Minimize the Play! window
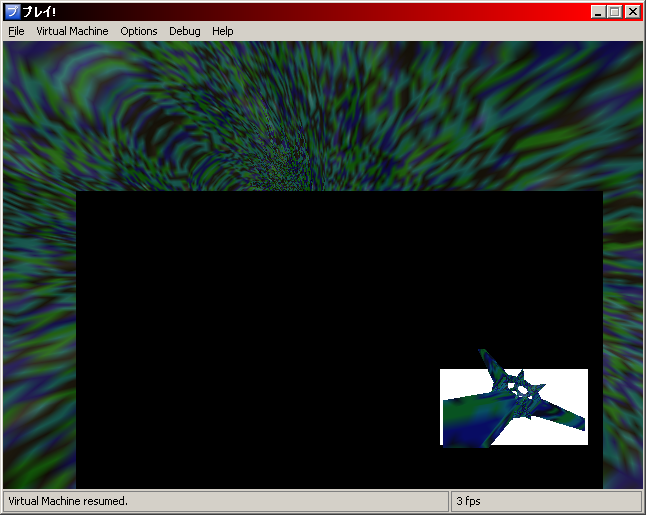This screenshot has width=646, height=515. 598,12
